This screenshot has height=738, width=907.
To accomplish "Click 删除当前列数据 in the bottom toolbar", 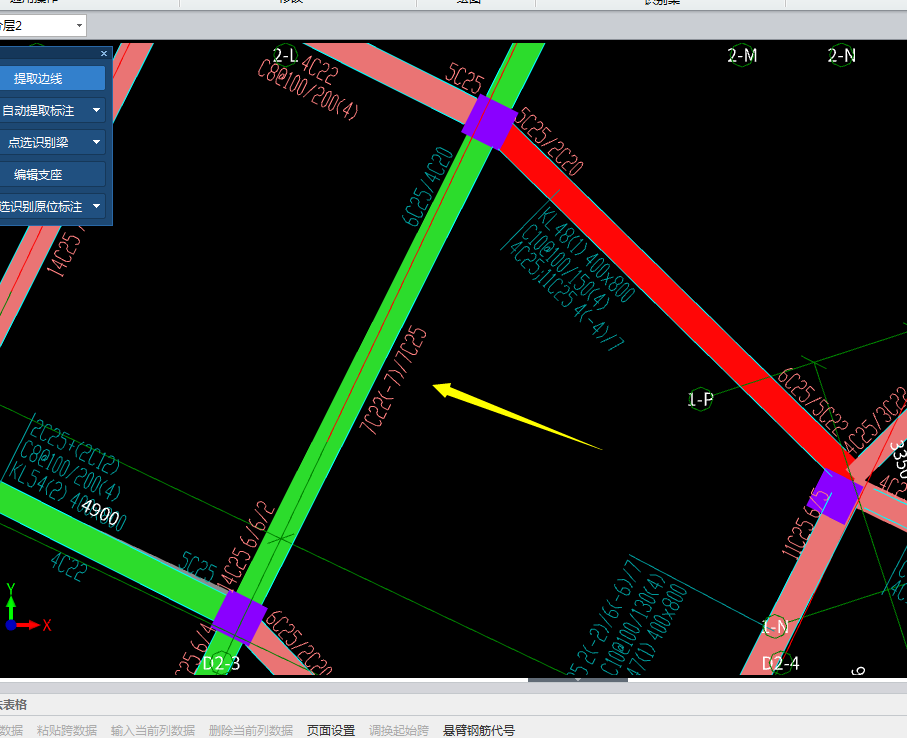I will [250, 730].
